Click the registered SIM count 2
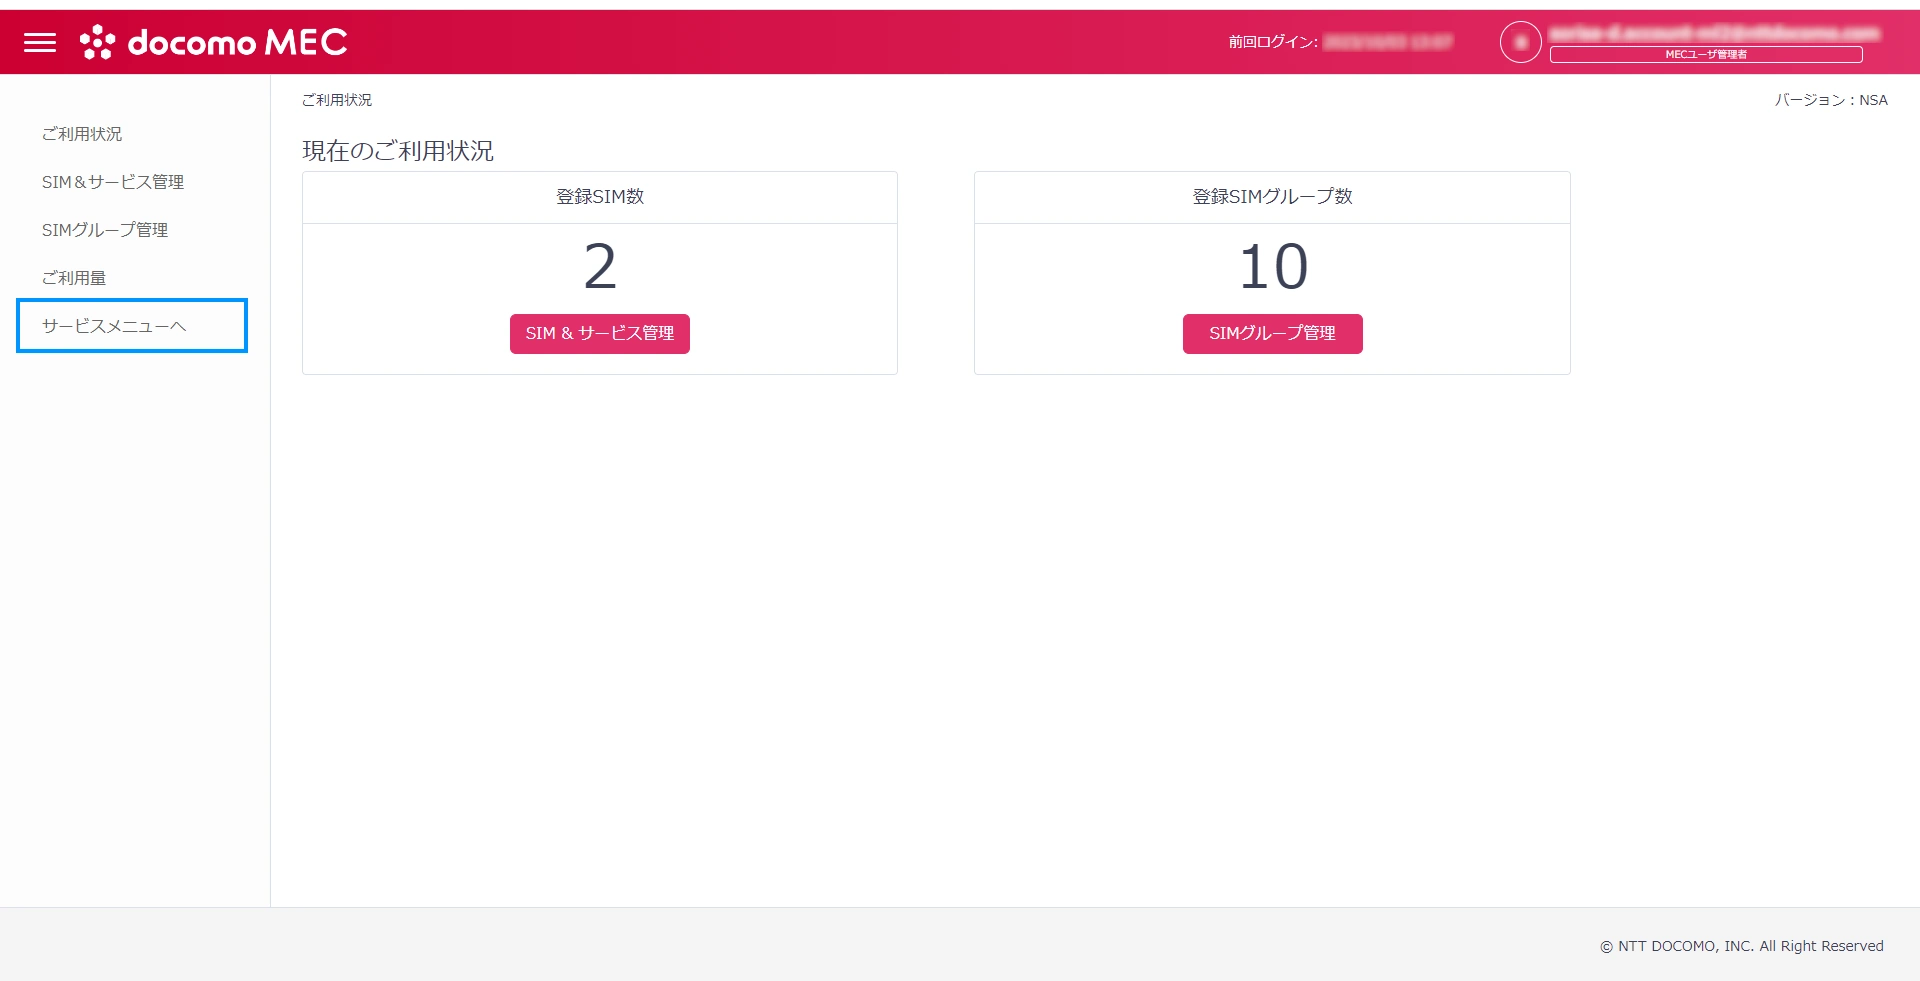This screenshot has width=1920, height=981. [600, 267]
